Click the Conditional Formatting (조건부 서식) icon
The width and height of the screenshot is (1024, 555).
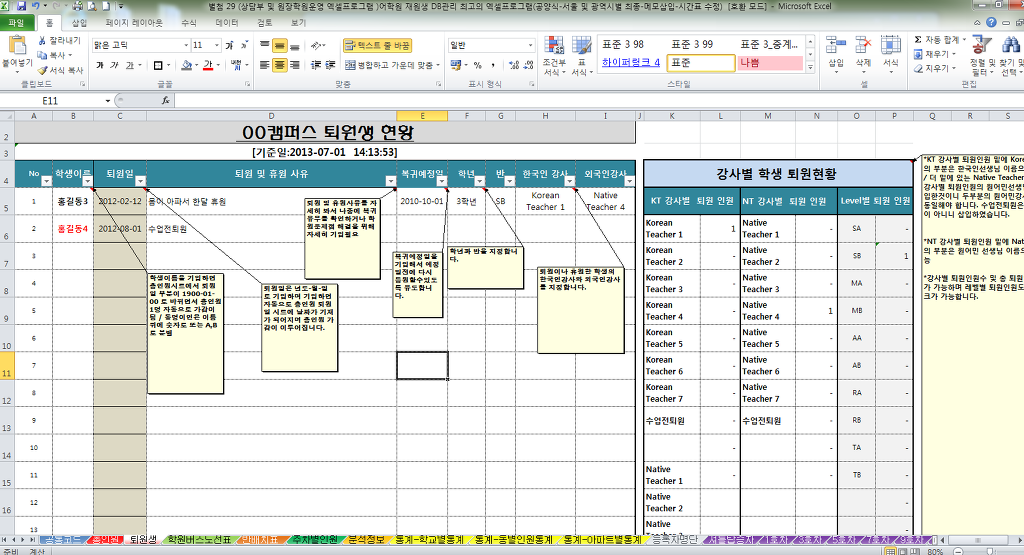(554, 46)
